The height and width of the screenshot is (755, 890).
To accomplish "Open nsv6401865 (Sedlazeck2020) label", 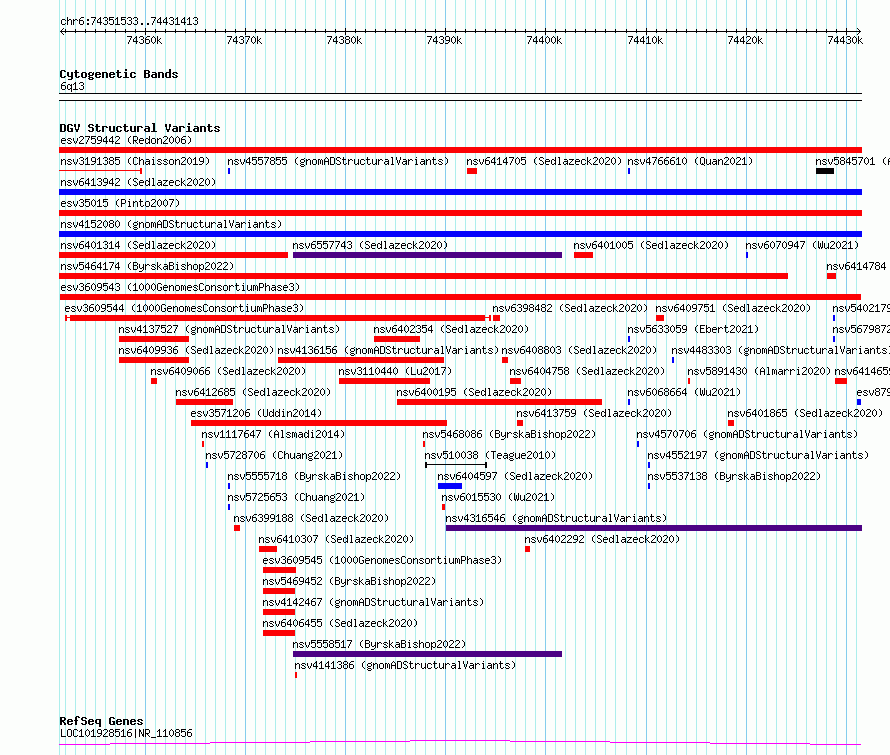I will [x=805, y=413].
